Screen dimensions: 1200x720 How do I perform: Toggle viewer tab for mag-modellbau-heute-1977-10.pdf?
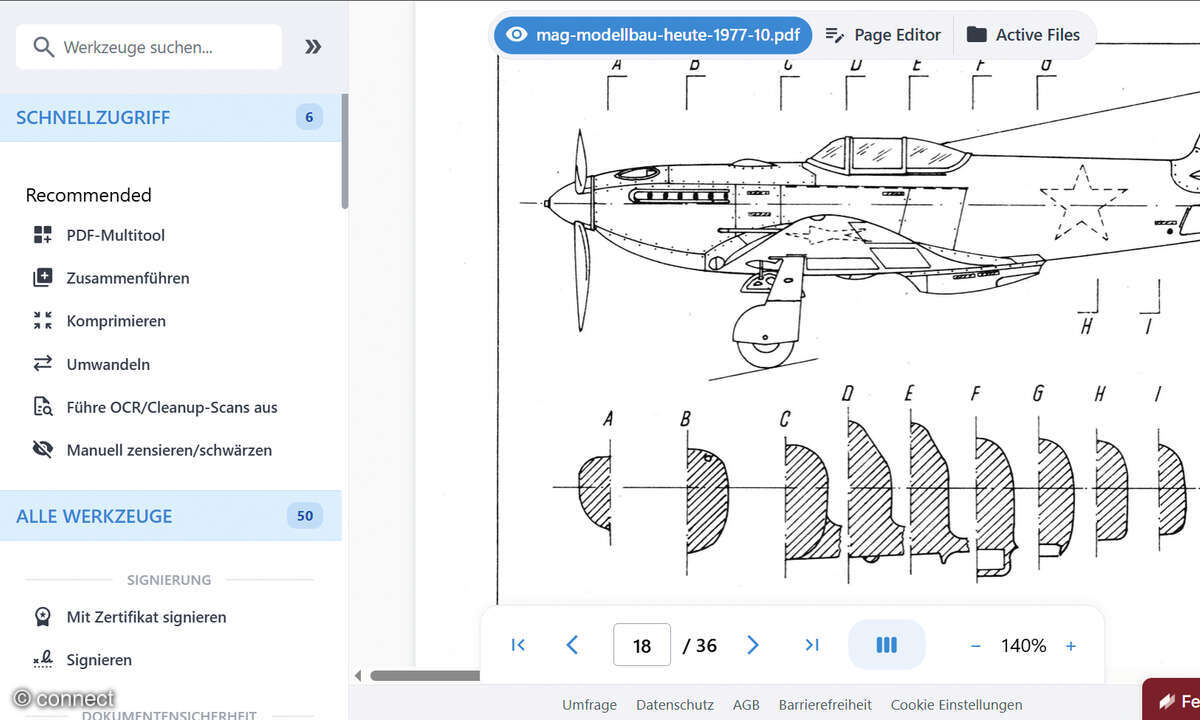click(x=653, y=35)
